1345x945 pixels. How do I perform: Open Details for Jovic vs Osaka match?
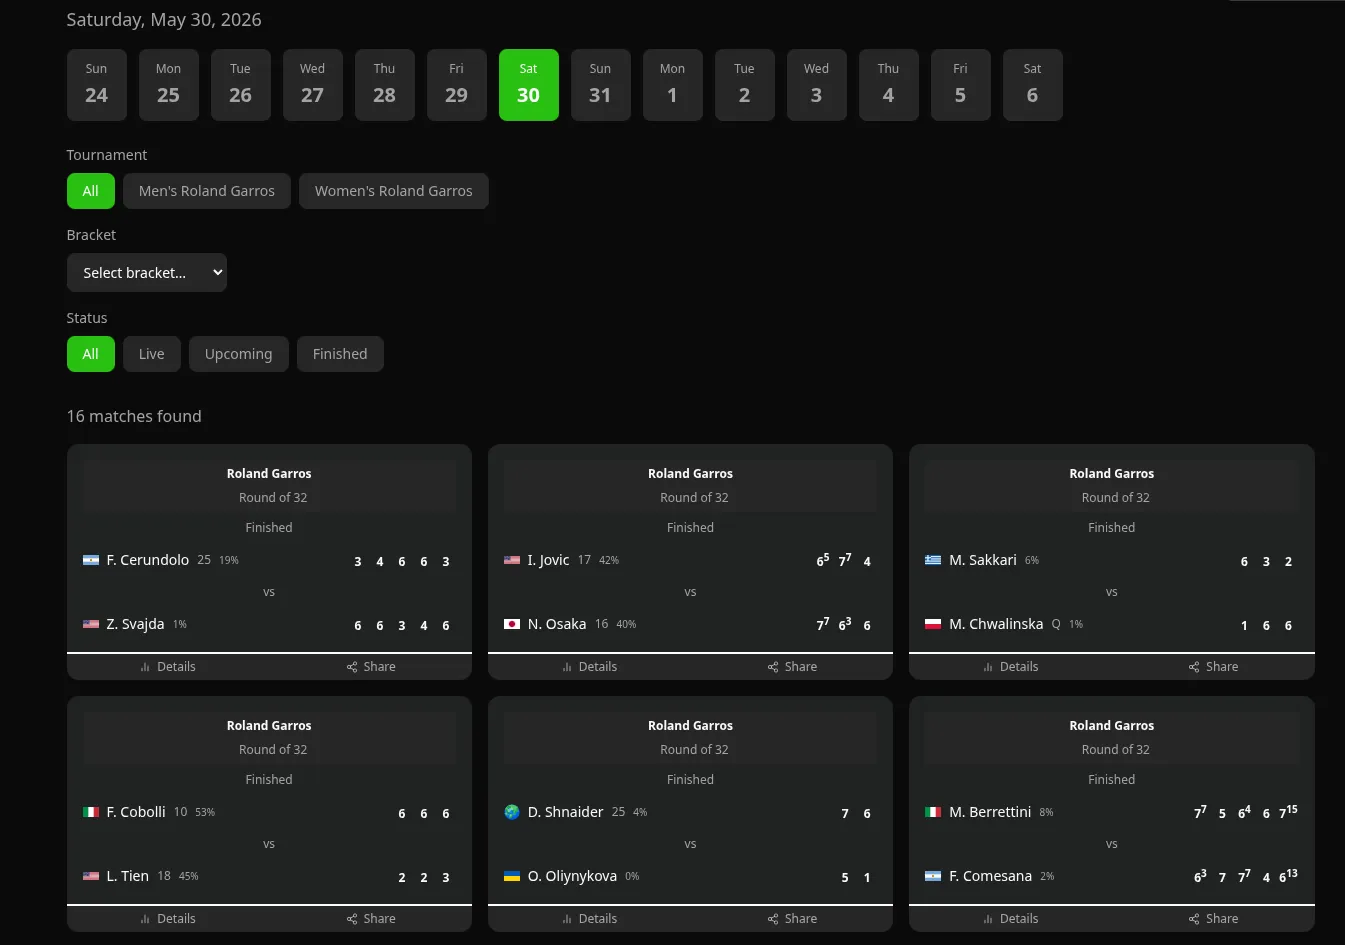590,667
